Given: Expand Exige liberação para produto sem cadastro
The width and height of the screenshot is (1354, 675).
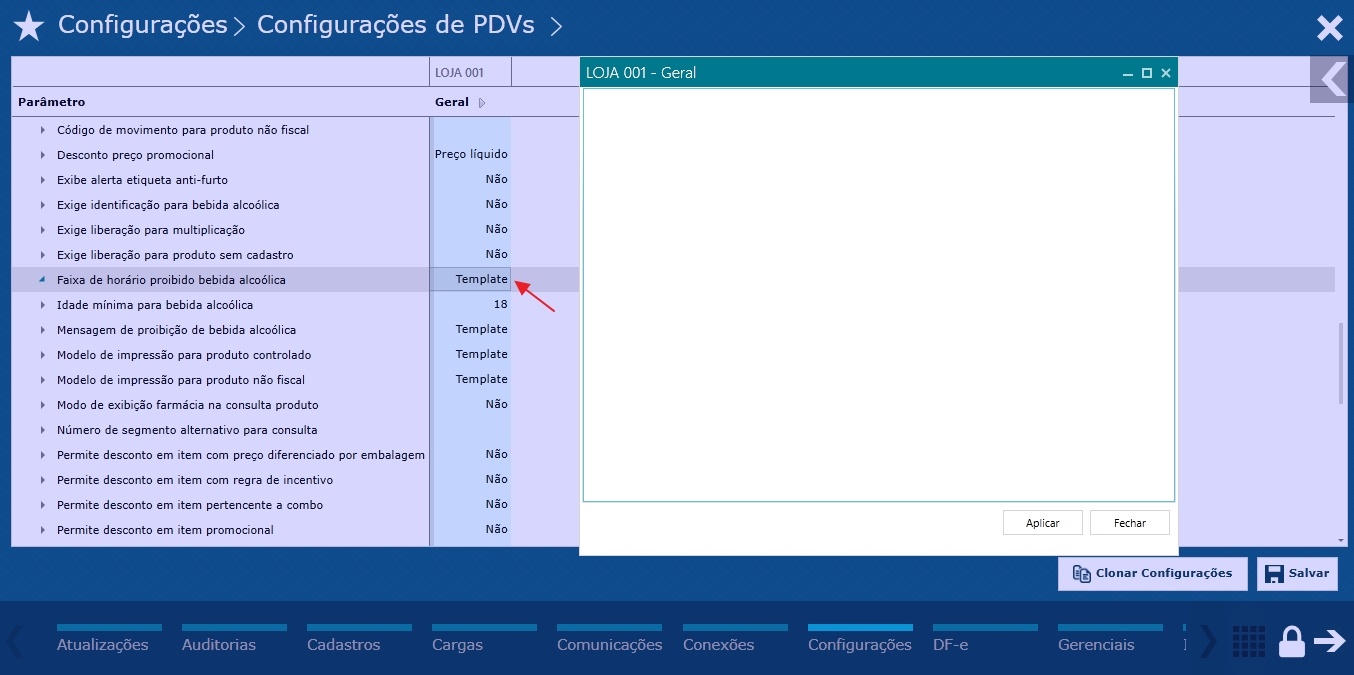Looking at the screenshot, I should 43,255.
